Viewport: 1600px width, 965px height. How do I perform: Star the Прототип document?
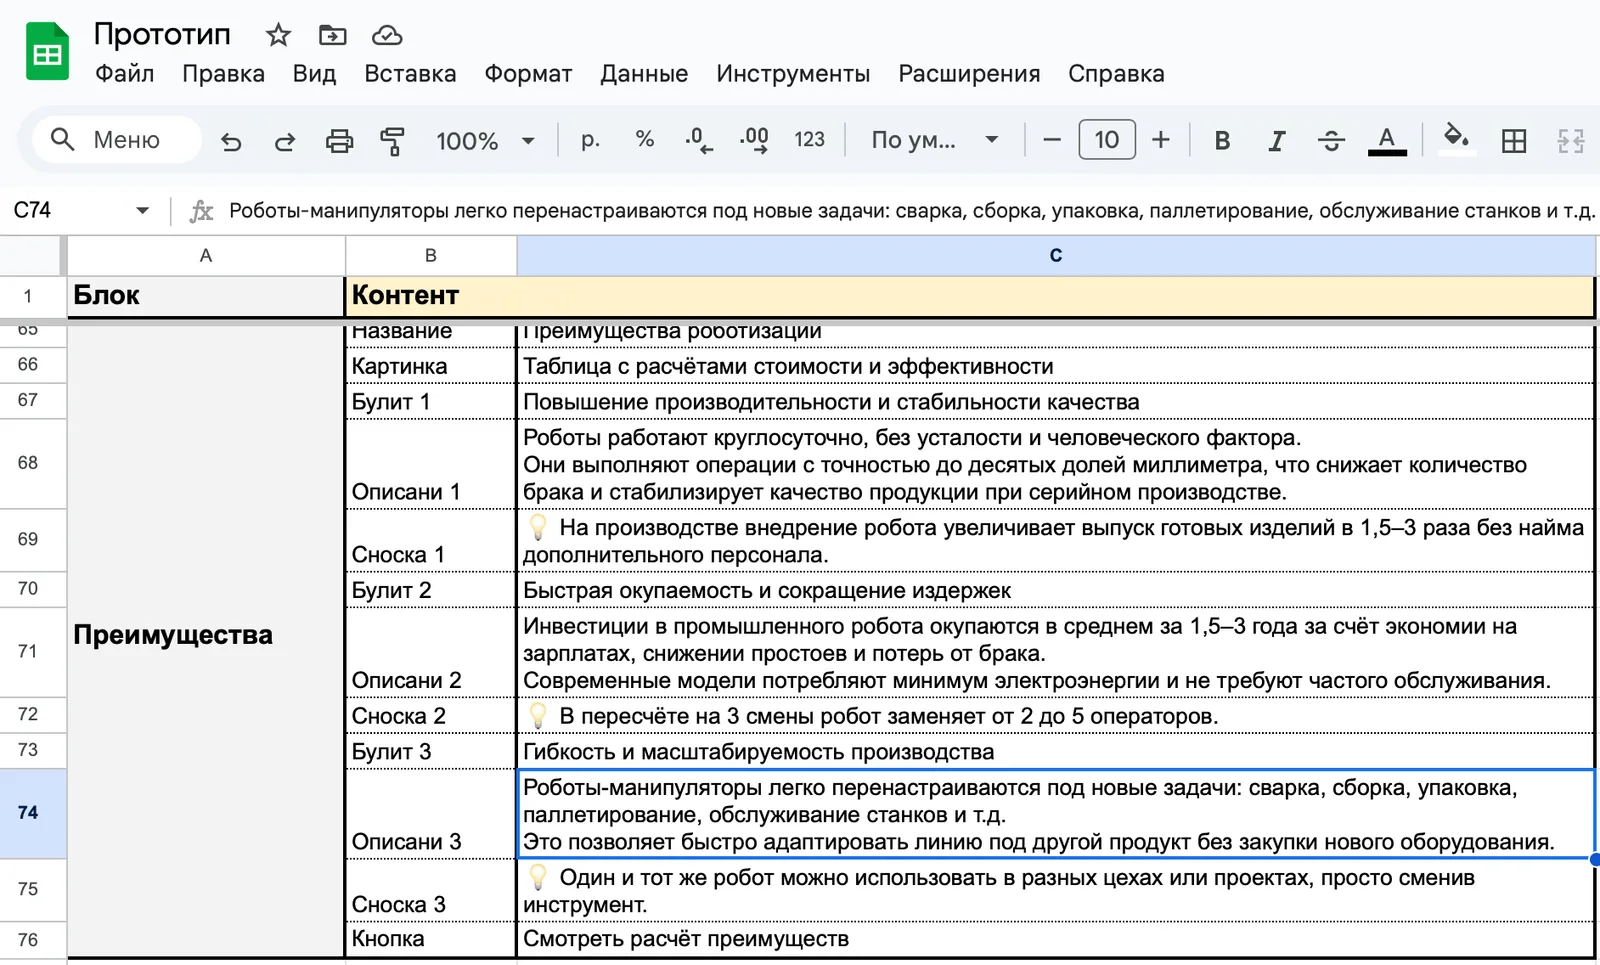pos(278,36)
